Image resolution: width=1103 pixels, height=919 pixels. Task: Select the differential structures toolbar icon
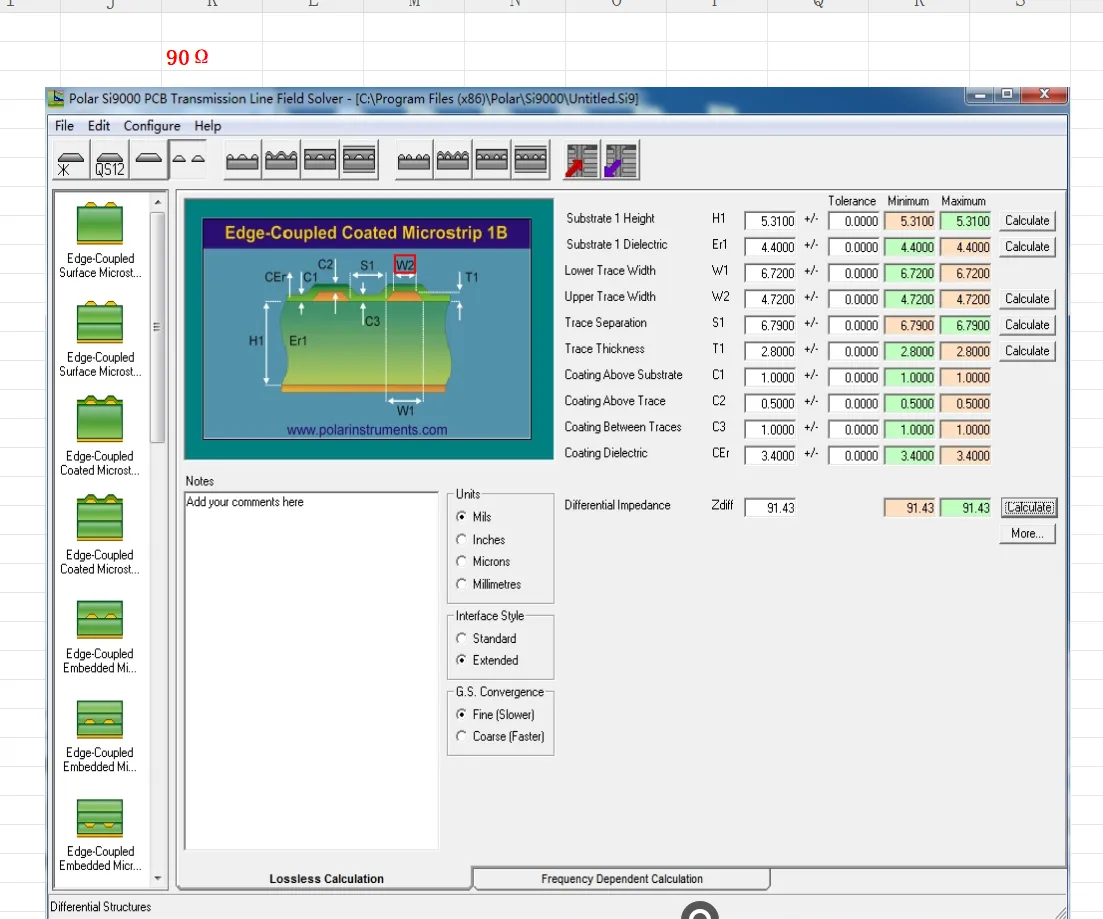coord(189,160)
